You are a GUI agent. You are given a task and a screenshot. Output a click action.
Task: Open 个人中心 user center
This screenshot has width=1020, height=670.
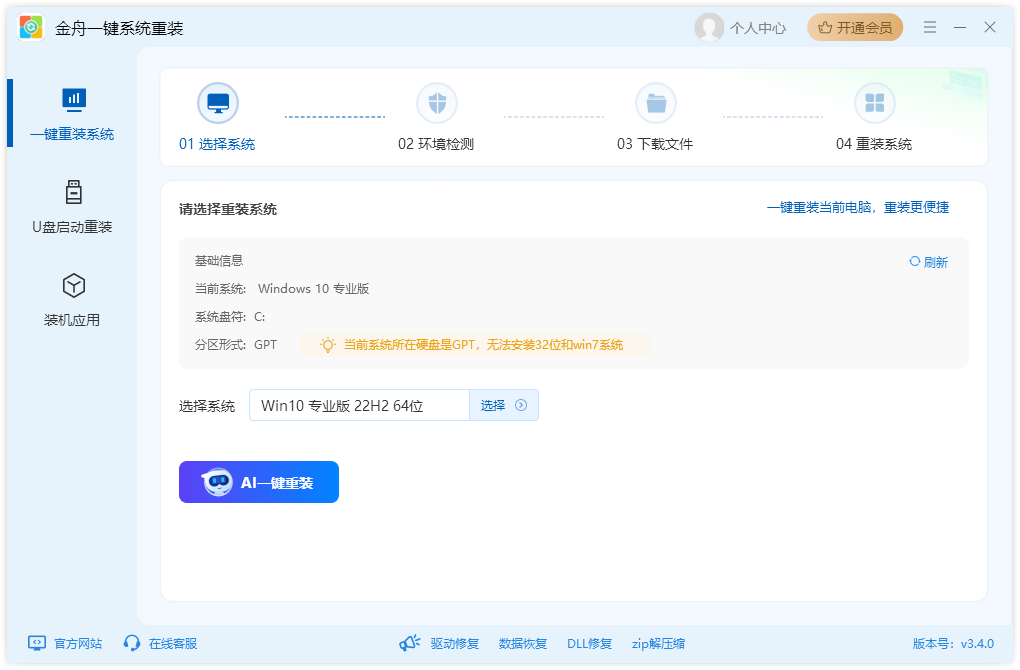[740, 27]
